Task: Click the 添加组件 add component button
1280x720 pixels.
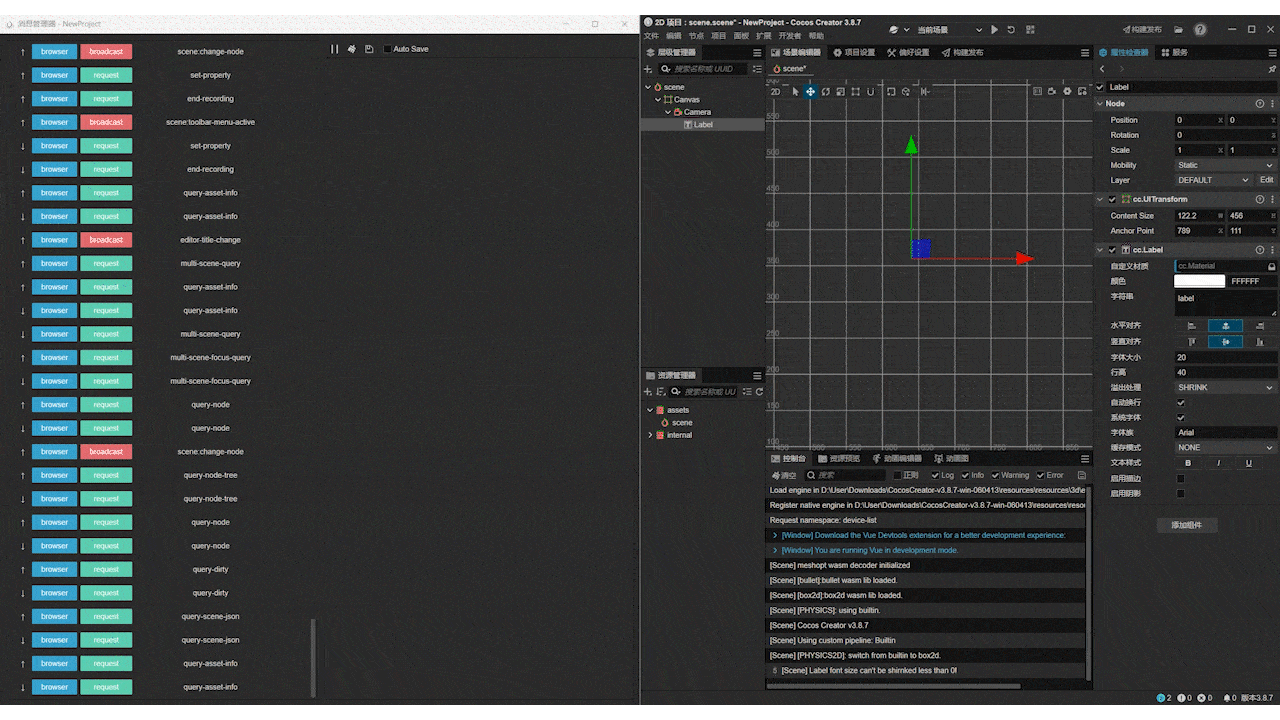Action: click(x=1187, y=525)
